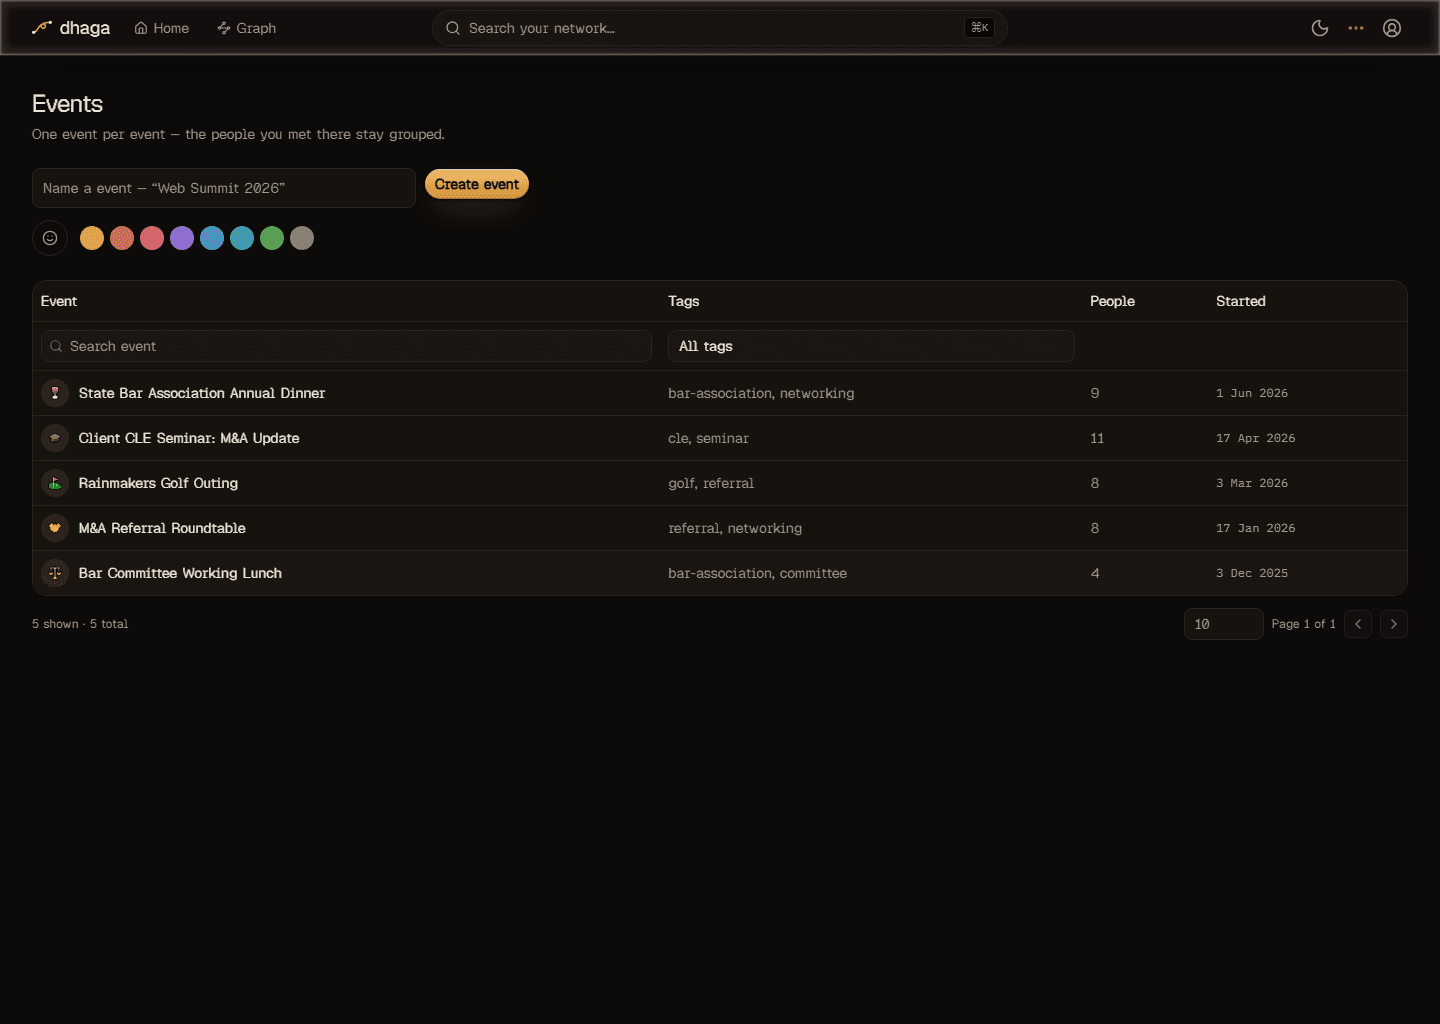Click people count 4 for Bar Committee Lunch

tap(1095, 573)
